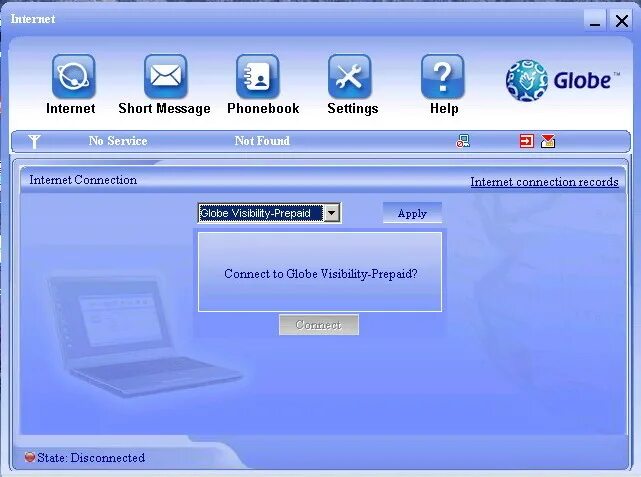This screenshot has width=641, height=477.
Task: Click the Phonebook label
Action: (263, 108)
